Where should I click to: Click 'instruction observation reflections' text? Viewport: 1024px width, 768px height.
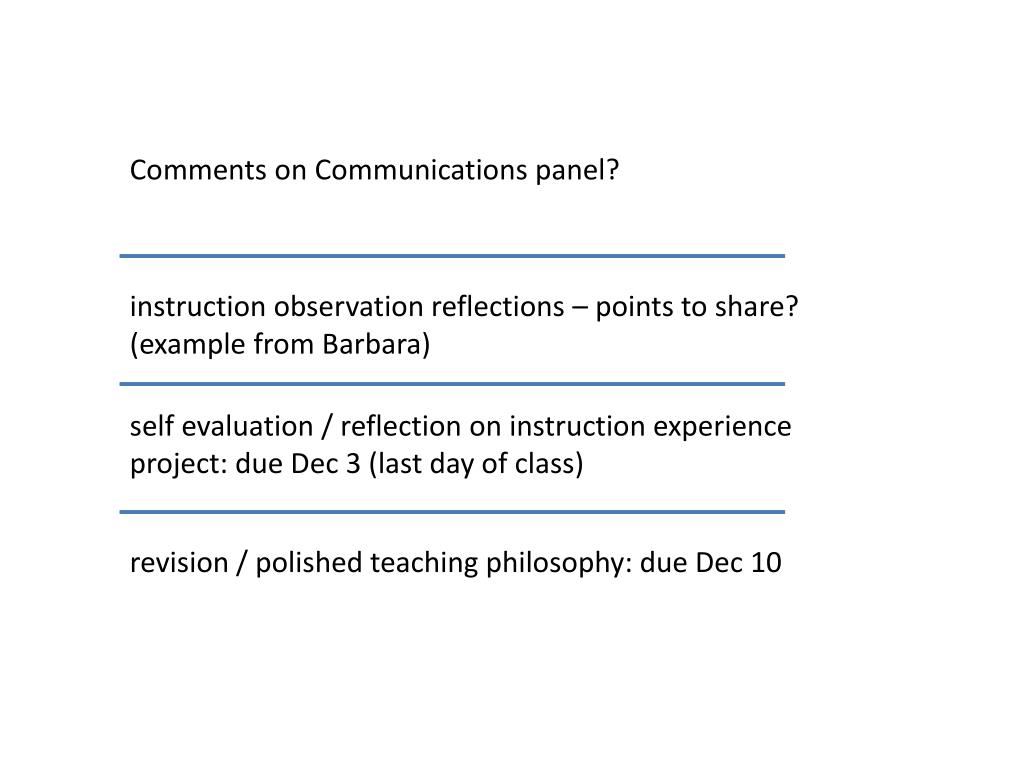coord(347,306)
